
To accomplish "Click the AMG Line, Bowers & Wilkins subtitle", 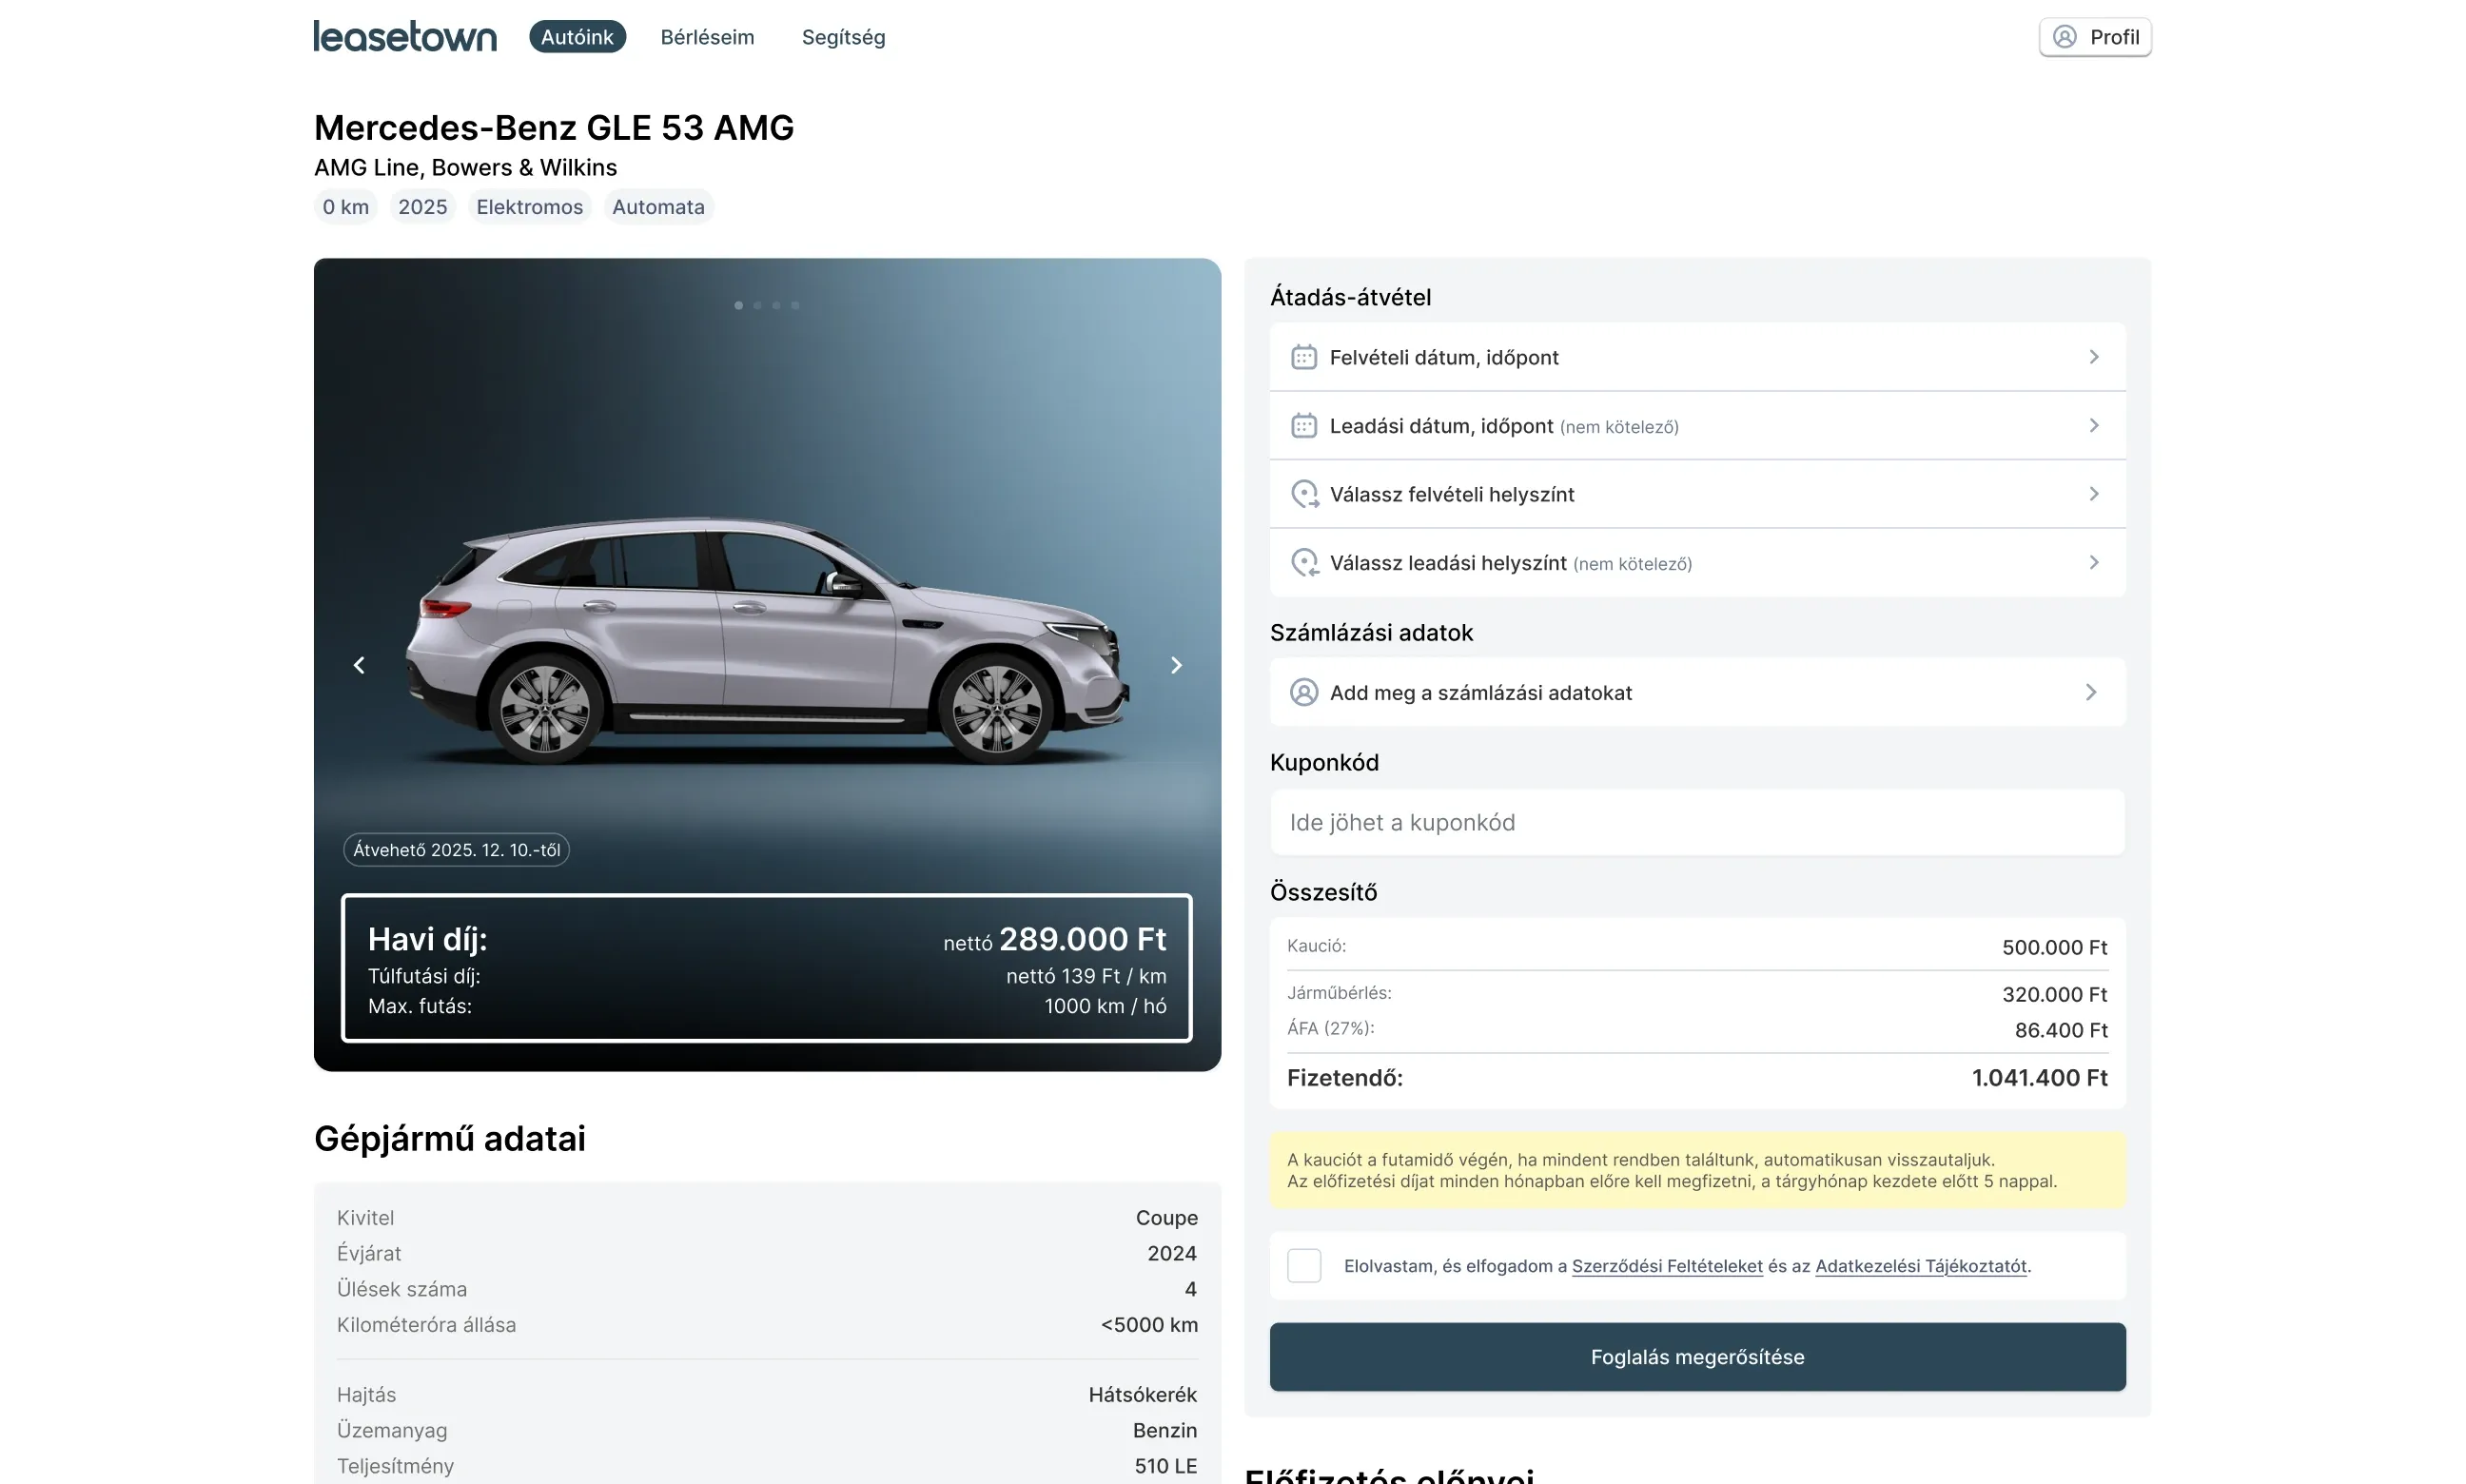I will (465, 167).
